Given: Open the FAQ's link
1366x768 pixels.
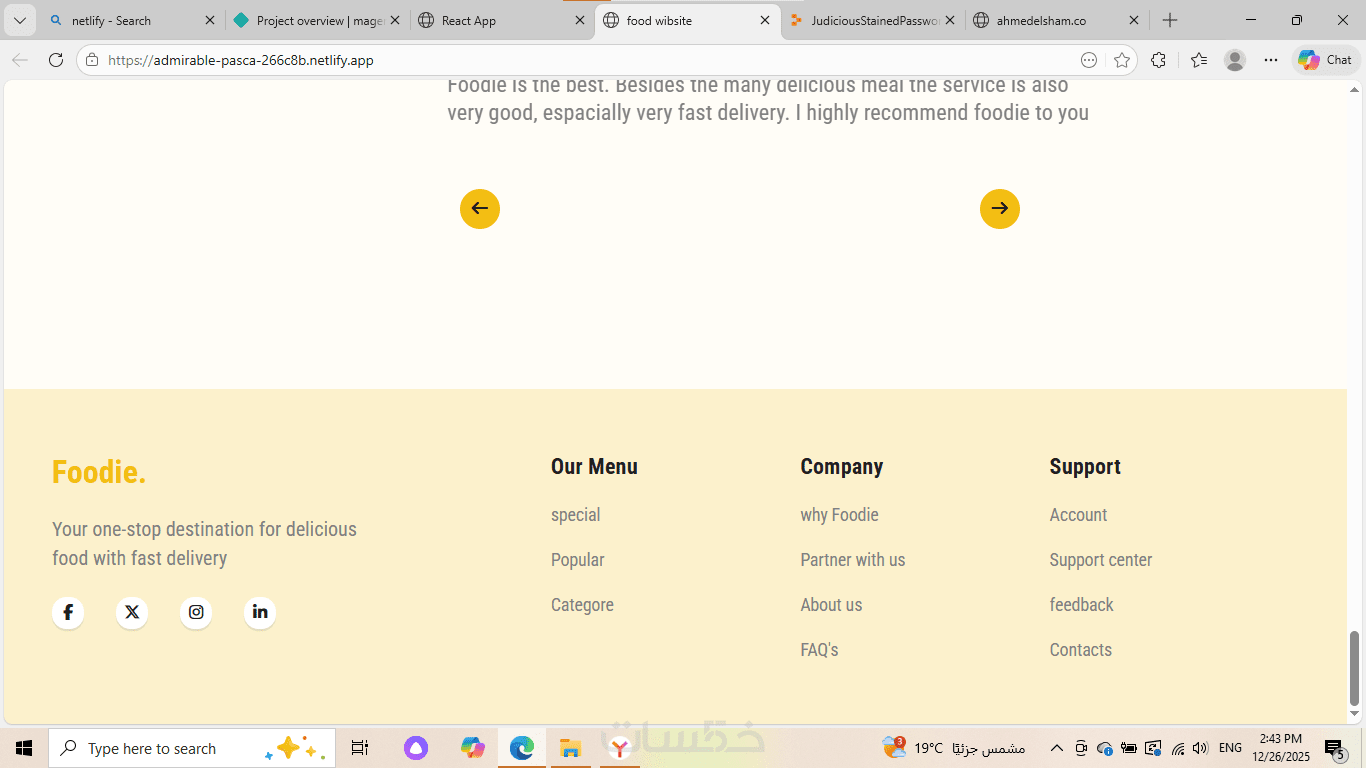Looking at the screenshot, I should [819, 650].
